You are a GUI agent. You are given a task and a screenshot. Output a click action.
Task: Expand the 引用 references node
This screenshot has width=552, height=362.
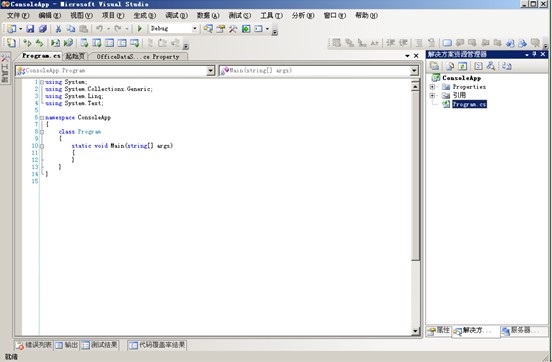click(432, 95)
